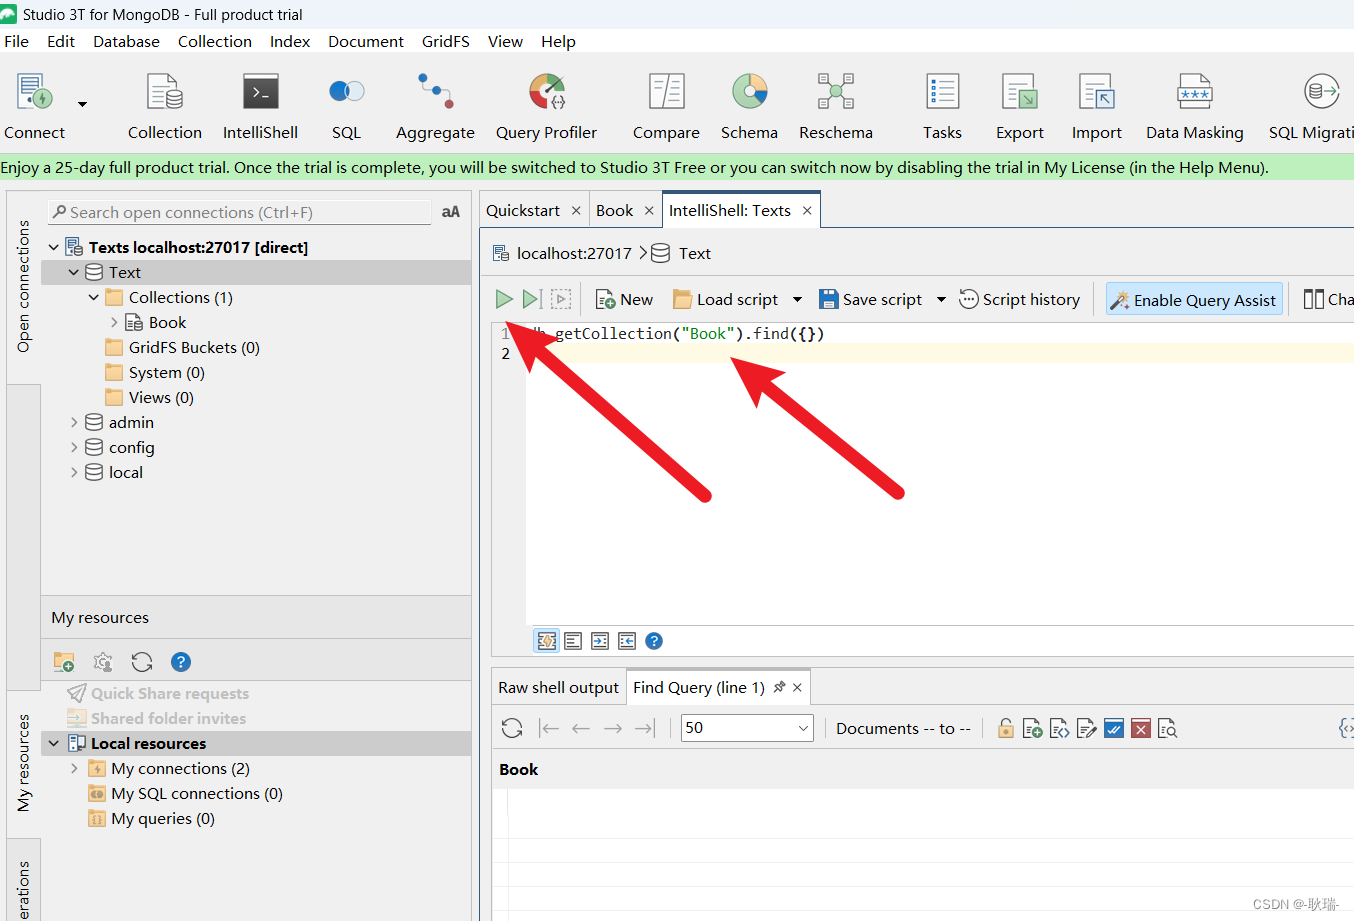Switch to the Quickstart tab
This screenshot has width=1354, height=921.
click(x=523, y=210)
